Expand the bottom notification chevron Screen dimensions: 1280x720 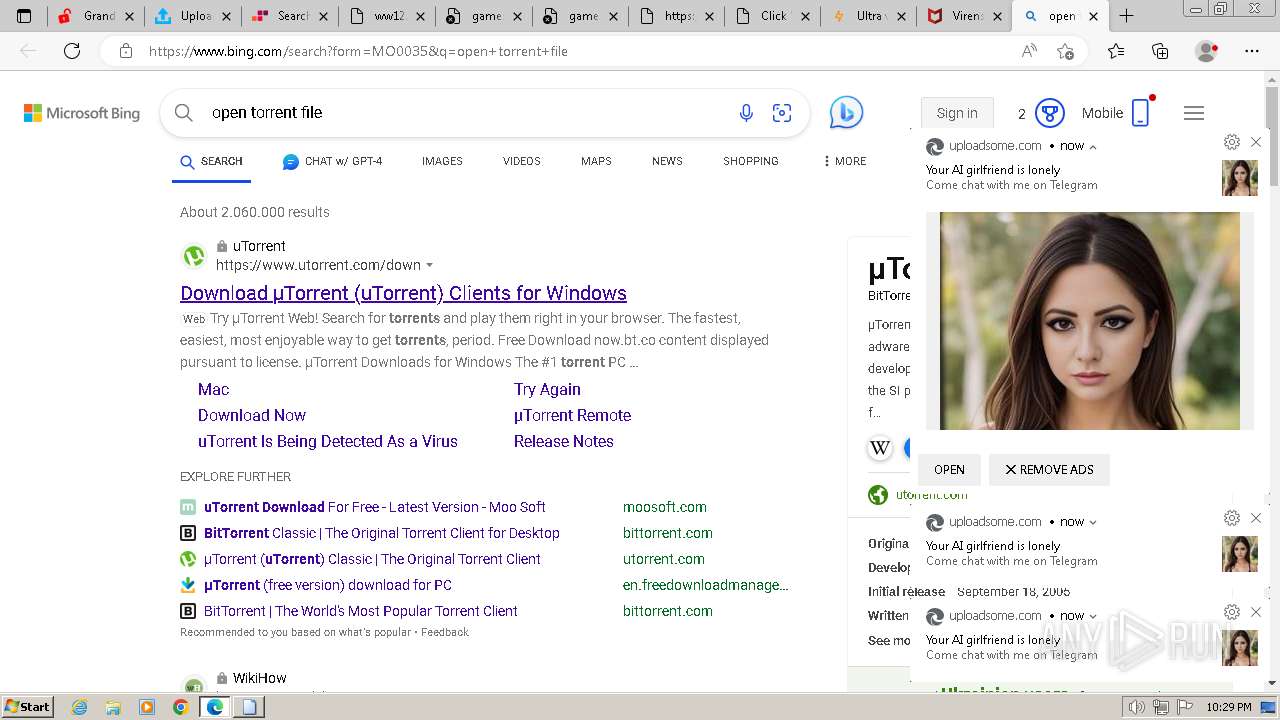[1093, 616]
